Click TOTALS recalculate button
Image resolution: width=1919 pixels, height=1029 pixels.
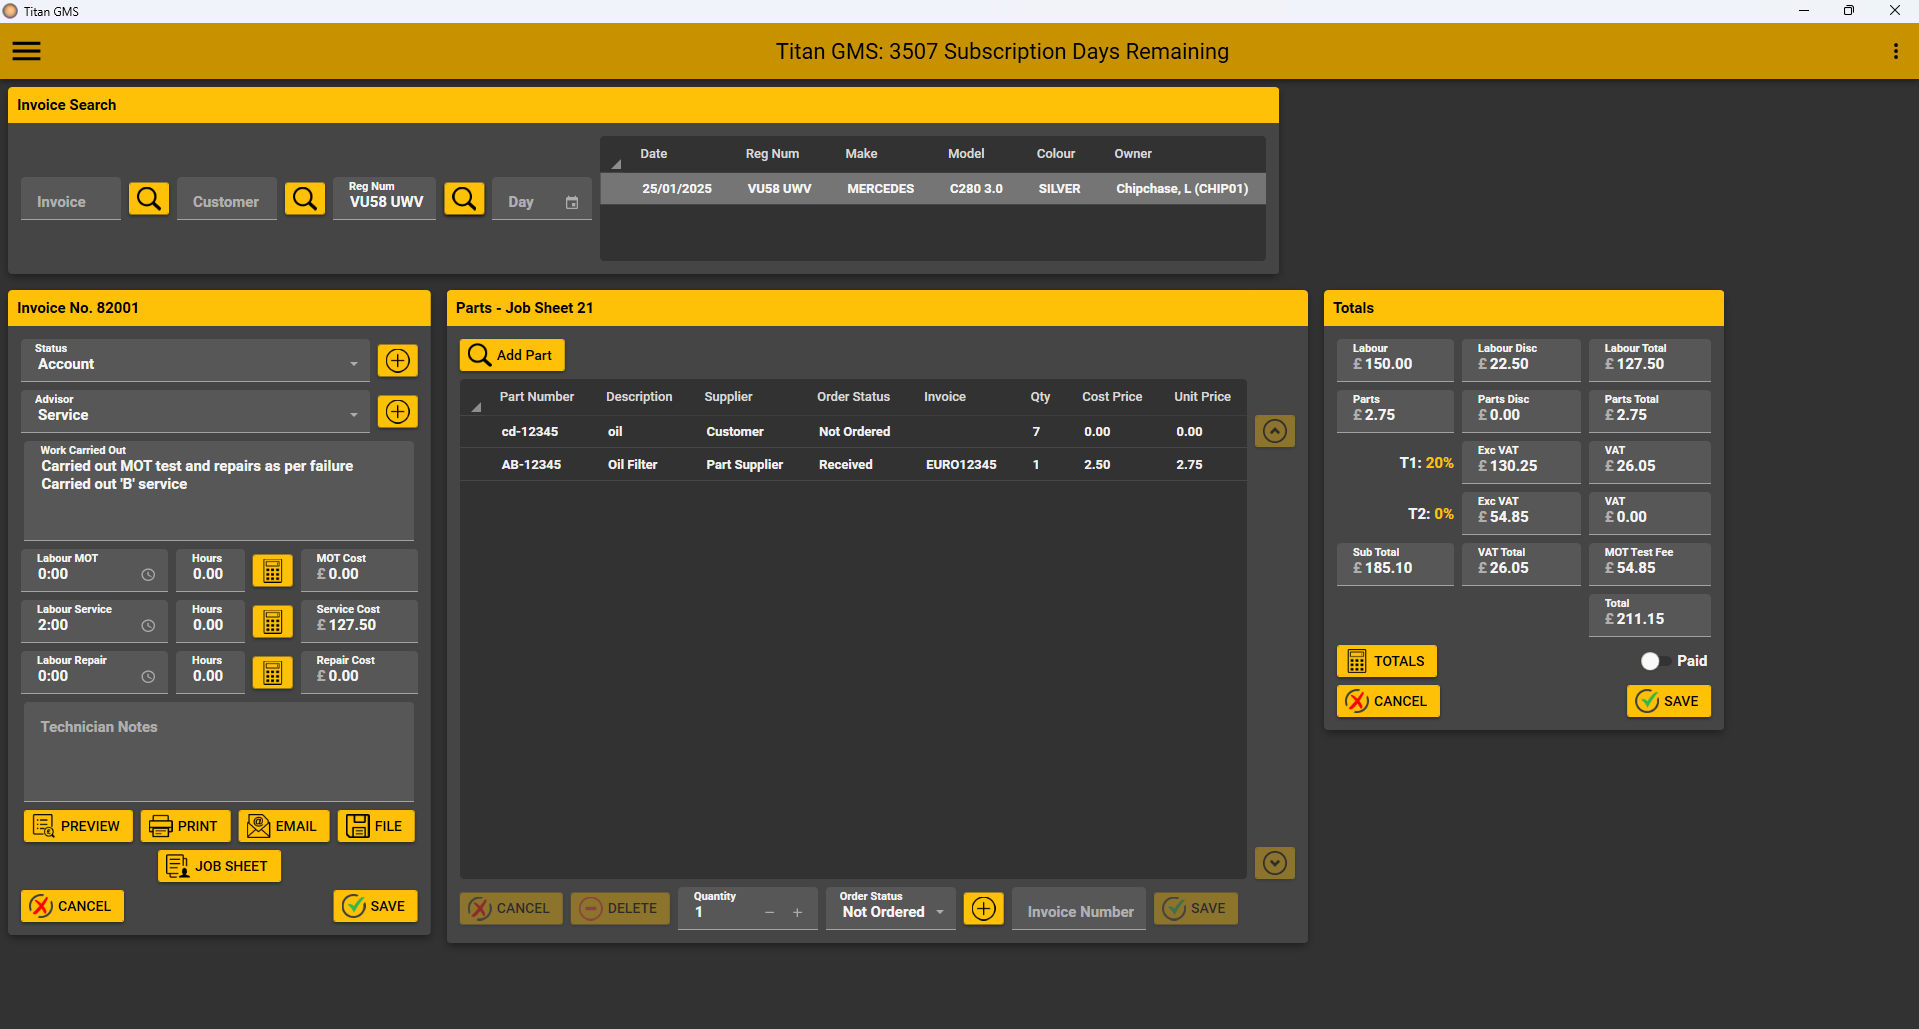[1386, 661]
